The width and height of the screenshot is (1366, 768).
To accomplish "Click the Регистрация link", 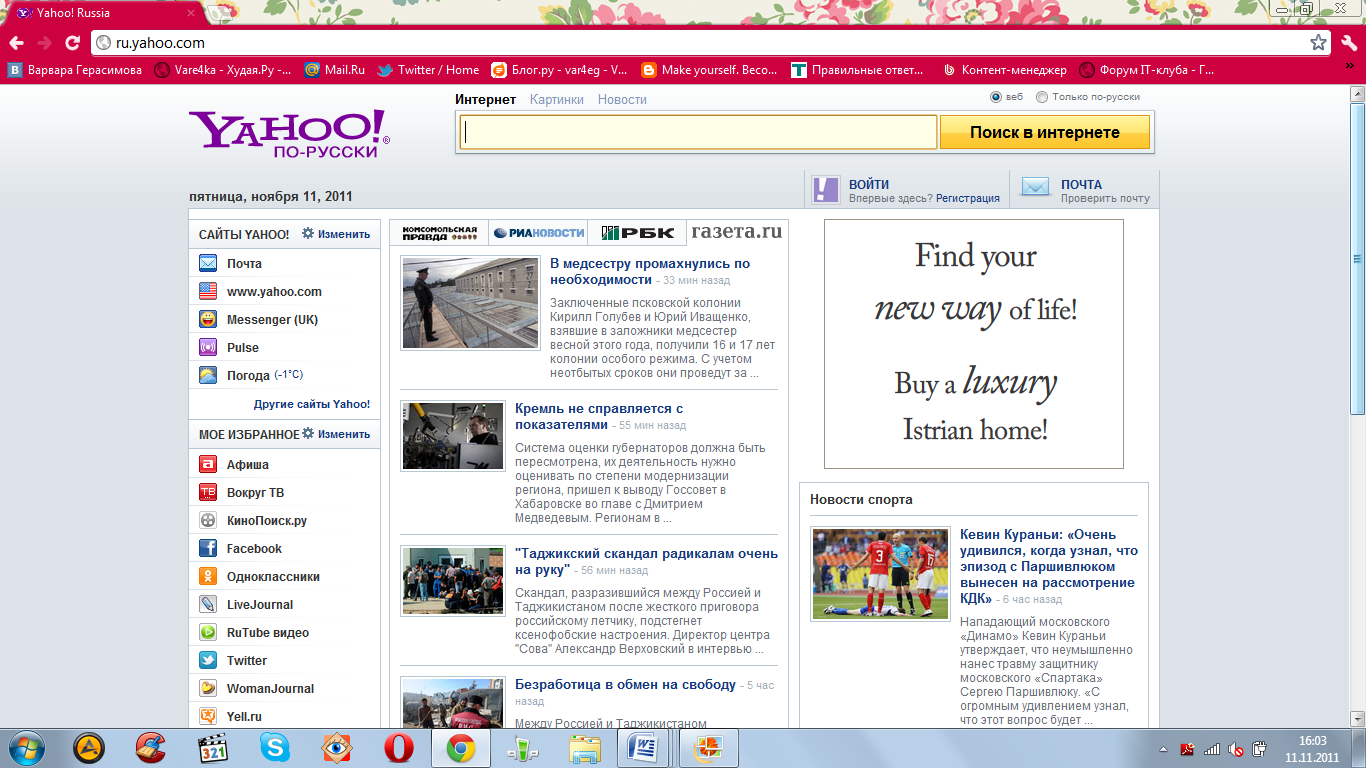I will (x=968, y=198).
